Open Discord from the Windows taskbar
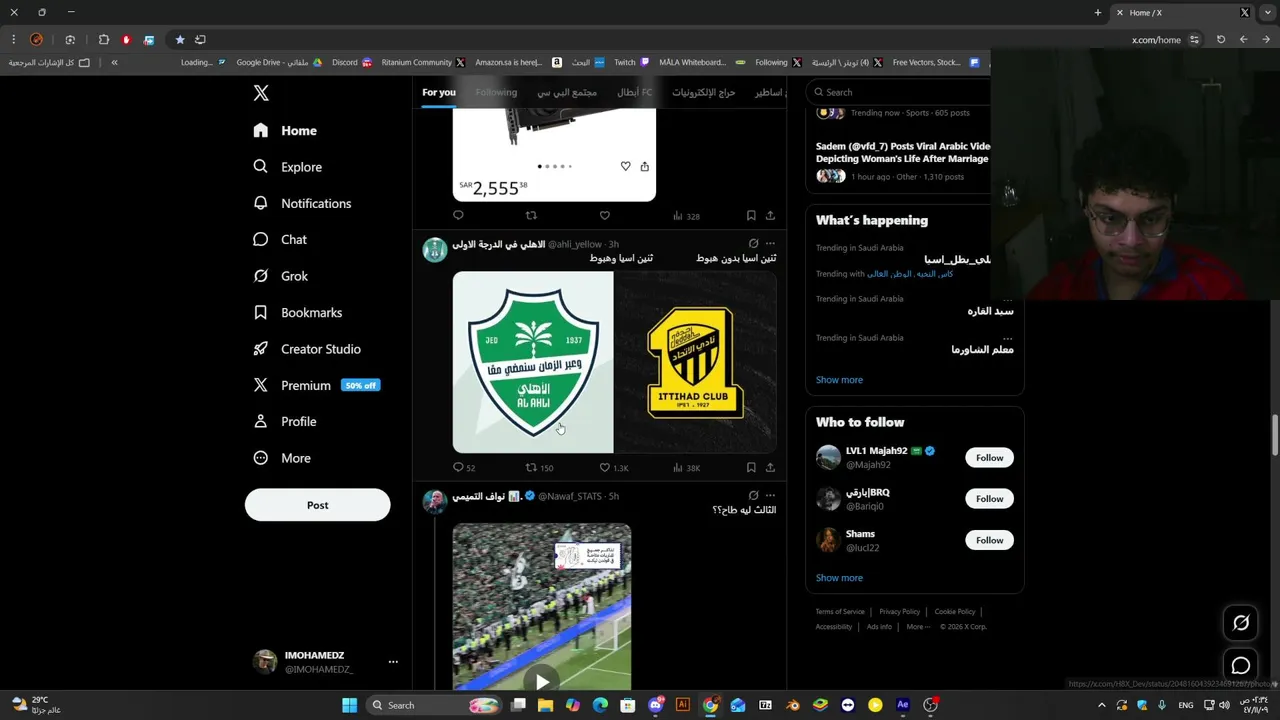The width and height of the screenshot is (1280, 720). (x=656, y=705)
